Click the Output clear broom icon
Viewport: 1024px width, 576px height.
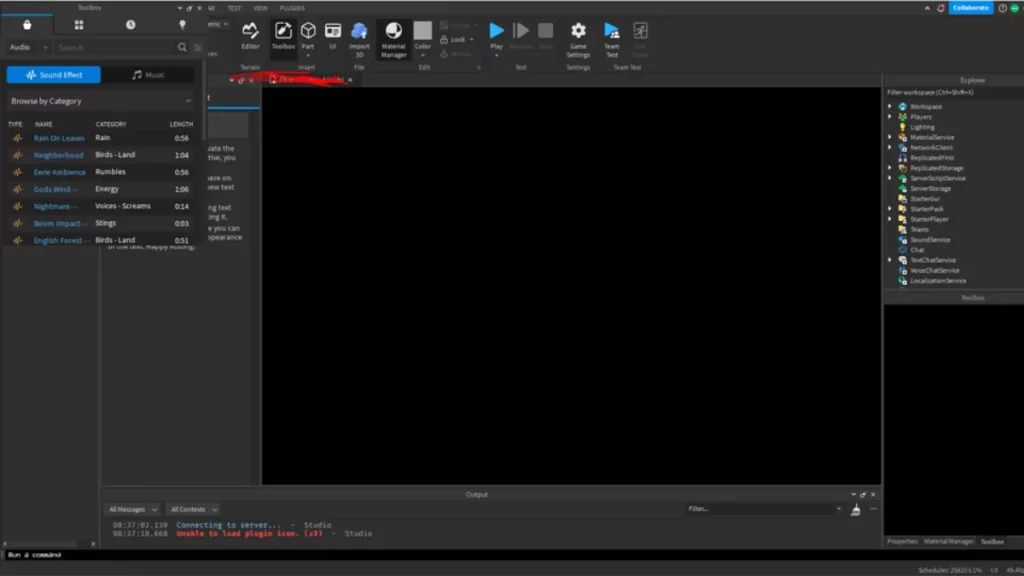[x=856, y=509]
